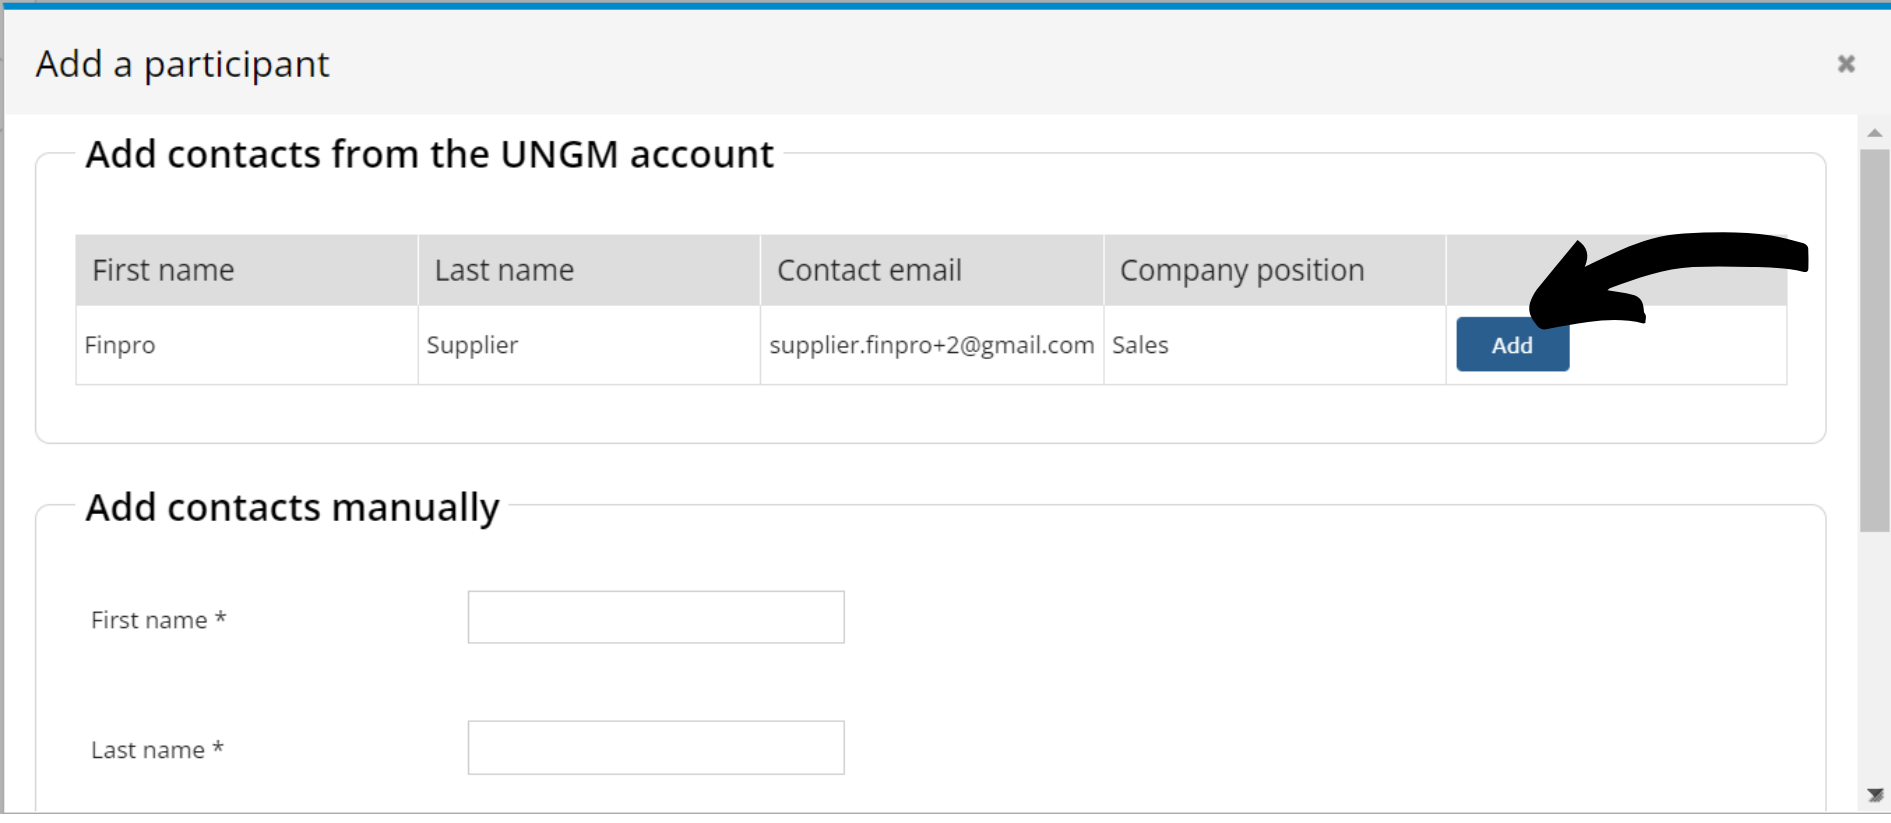Click the vertical scrollbar thumb

[1875, 340]
